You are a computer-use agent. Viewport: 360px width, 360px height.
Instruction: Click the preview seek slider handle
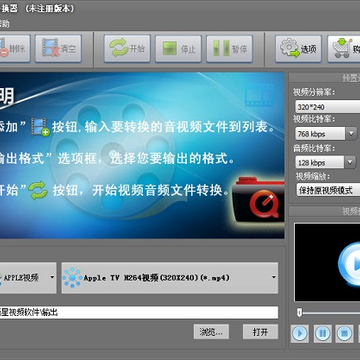300,313
